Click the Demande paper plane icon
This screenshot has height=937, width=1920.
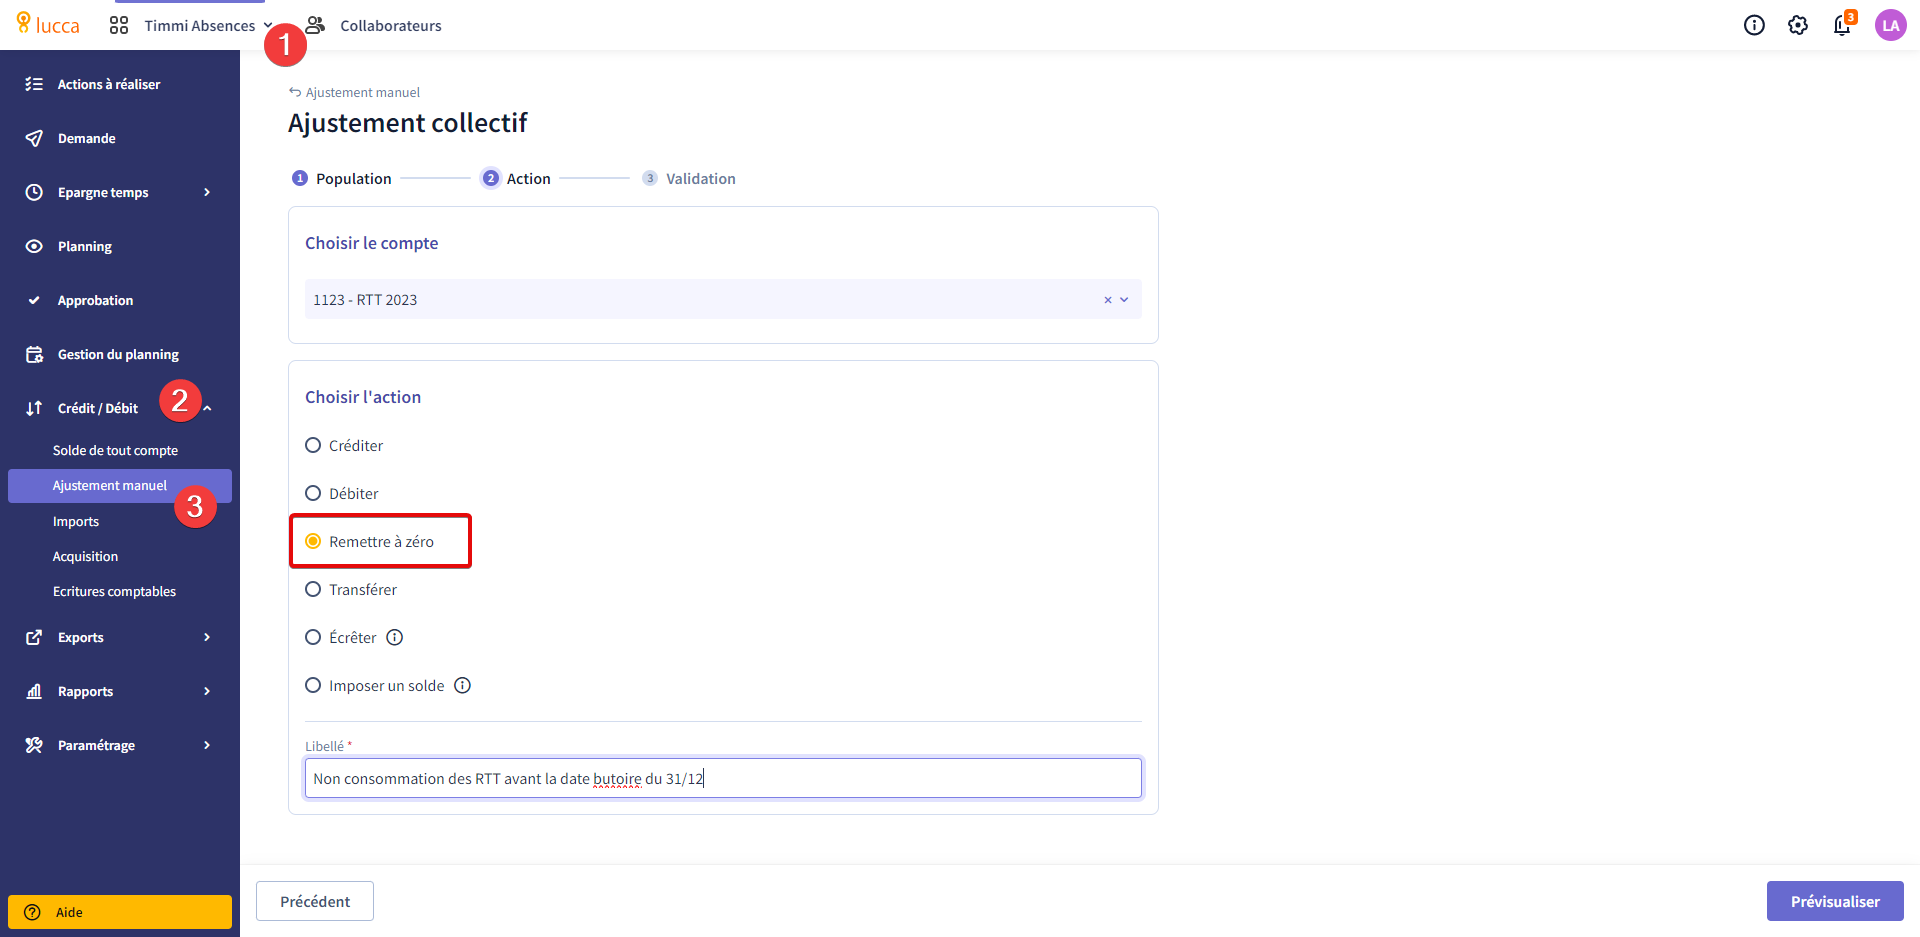(x=34, y=138)
